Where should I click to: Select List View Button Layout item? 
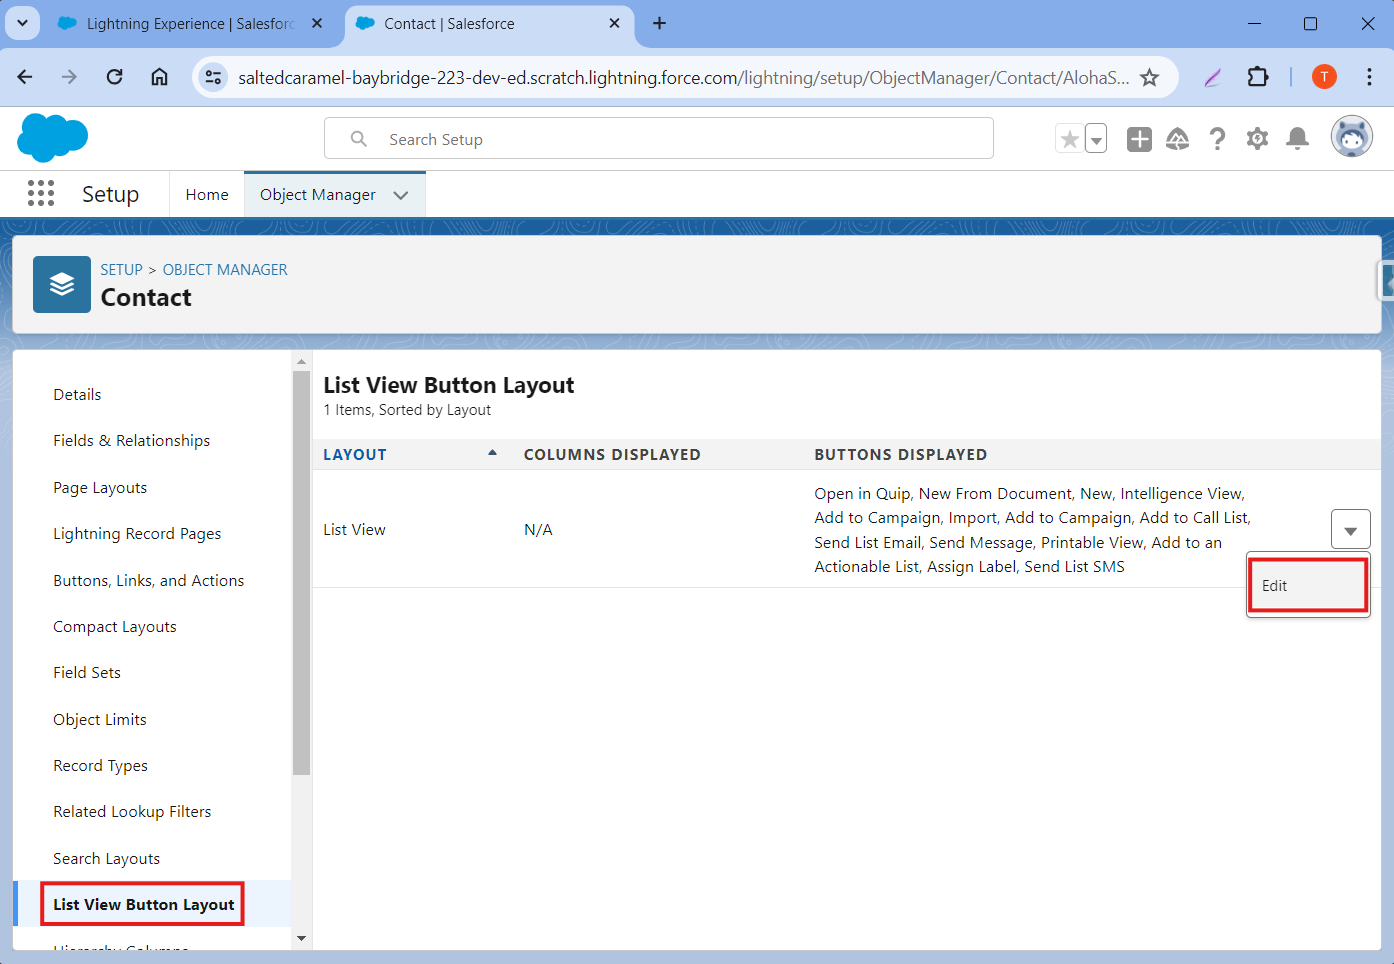click(143, 904)
